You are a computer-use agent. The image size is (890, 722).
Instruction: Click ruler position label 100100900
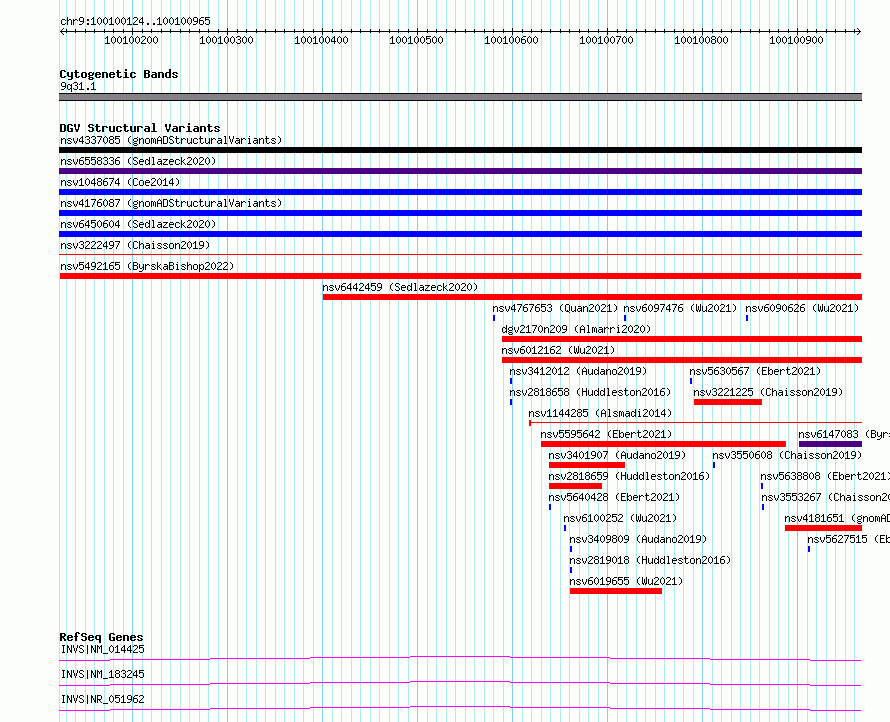[x=796, y=40]
